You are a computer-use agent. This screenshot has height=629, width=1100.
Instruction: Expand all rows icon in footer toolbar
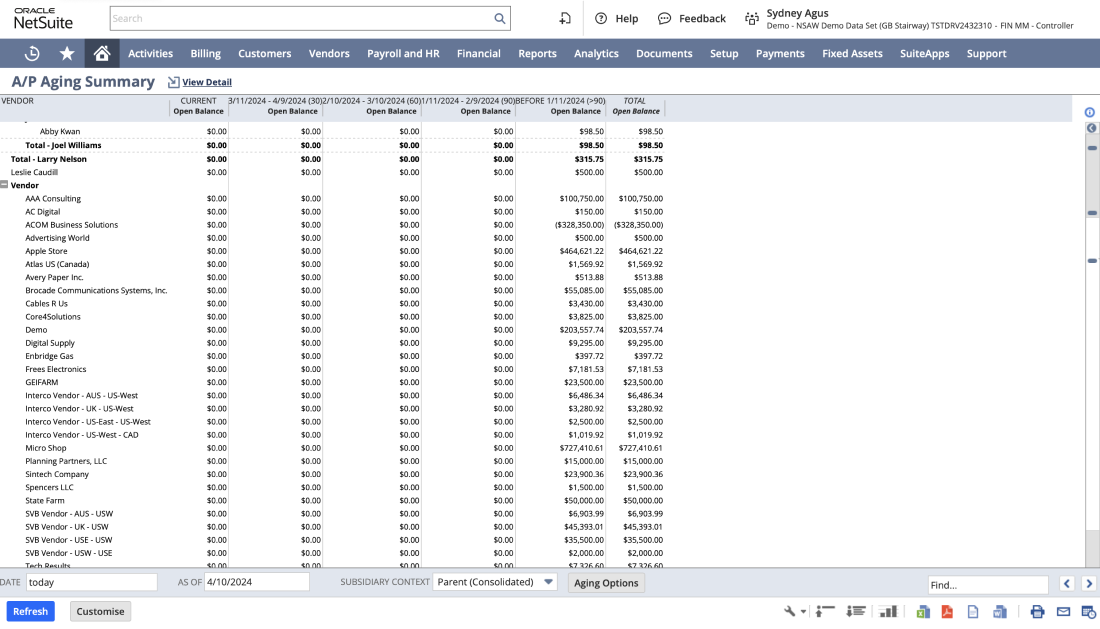point(856,612)
